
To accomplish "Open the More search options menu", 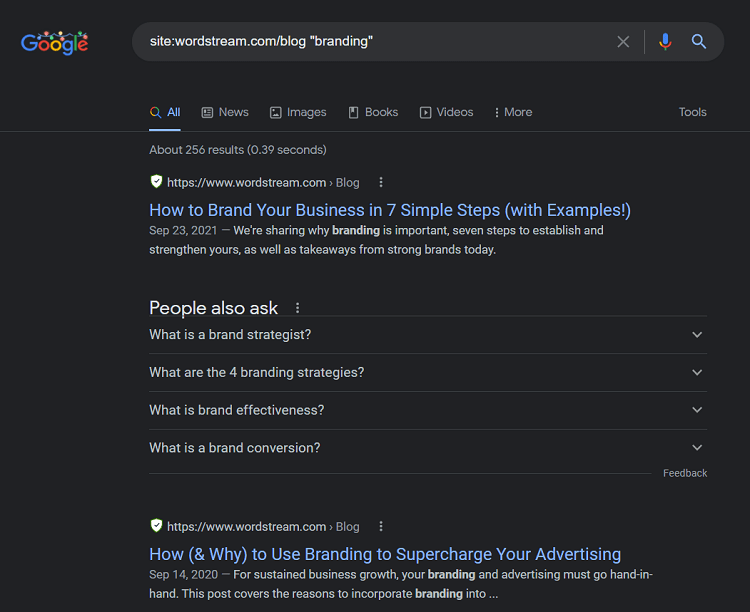I will pyautogui.click(x=513, y=112).
